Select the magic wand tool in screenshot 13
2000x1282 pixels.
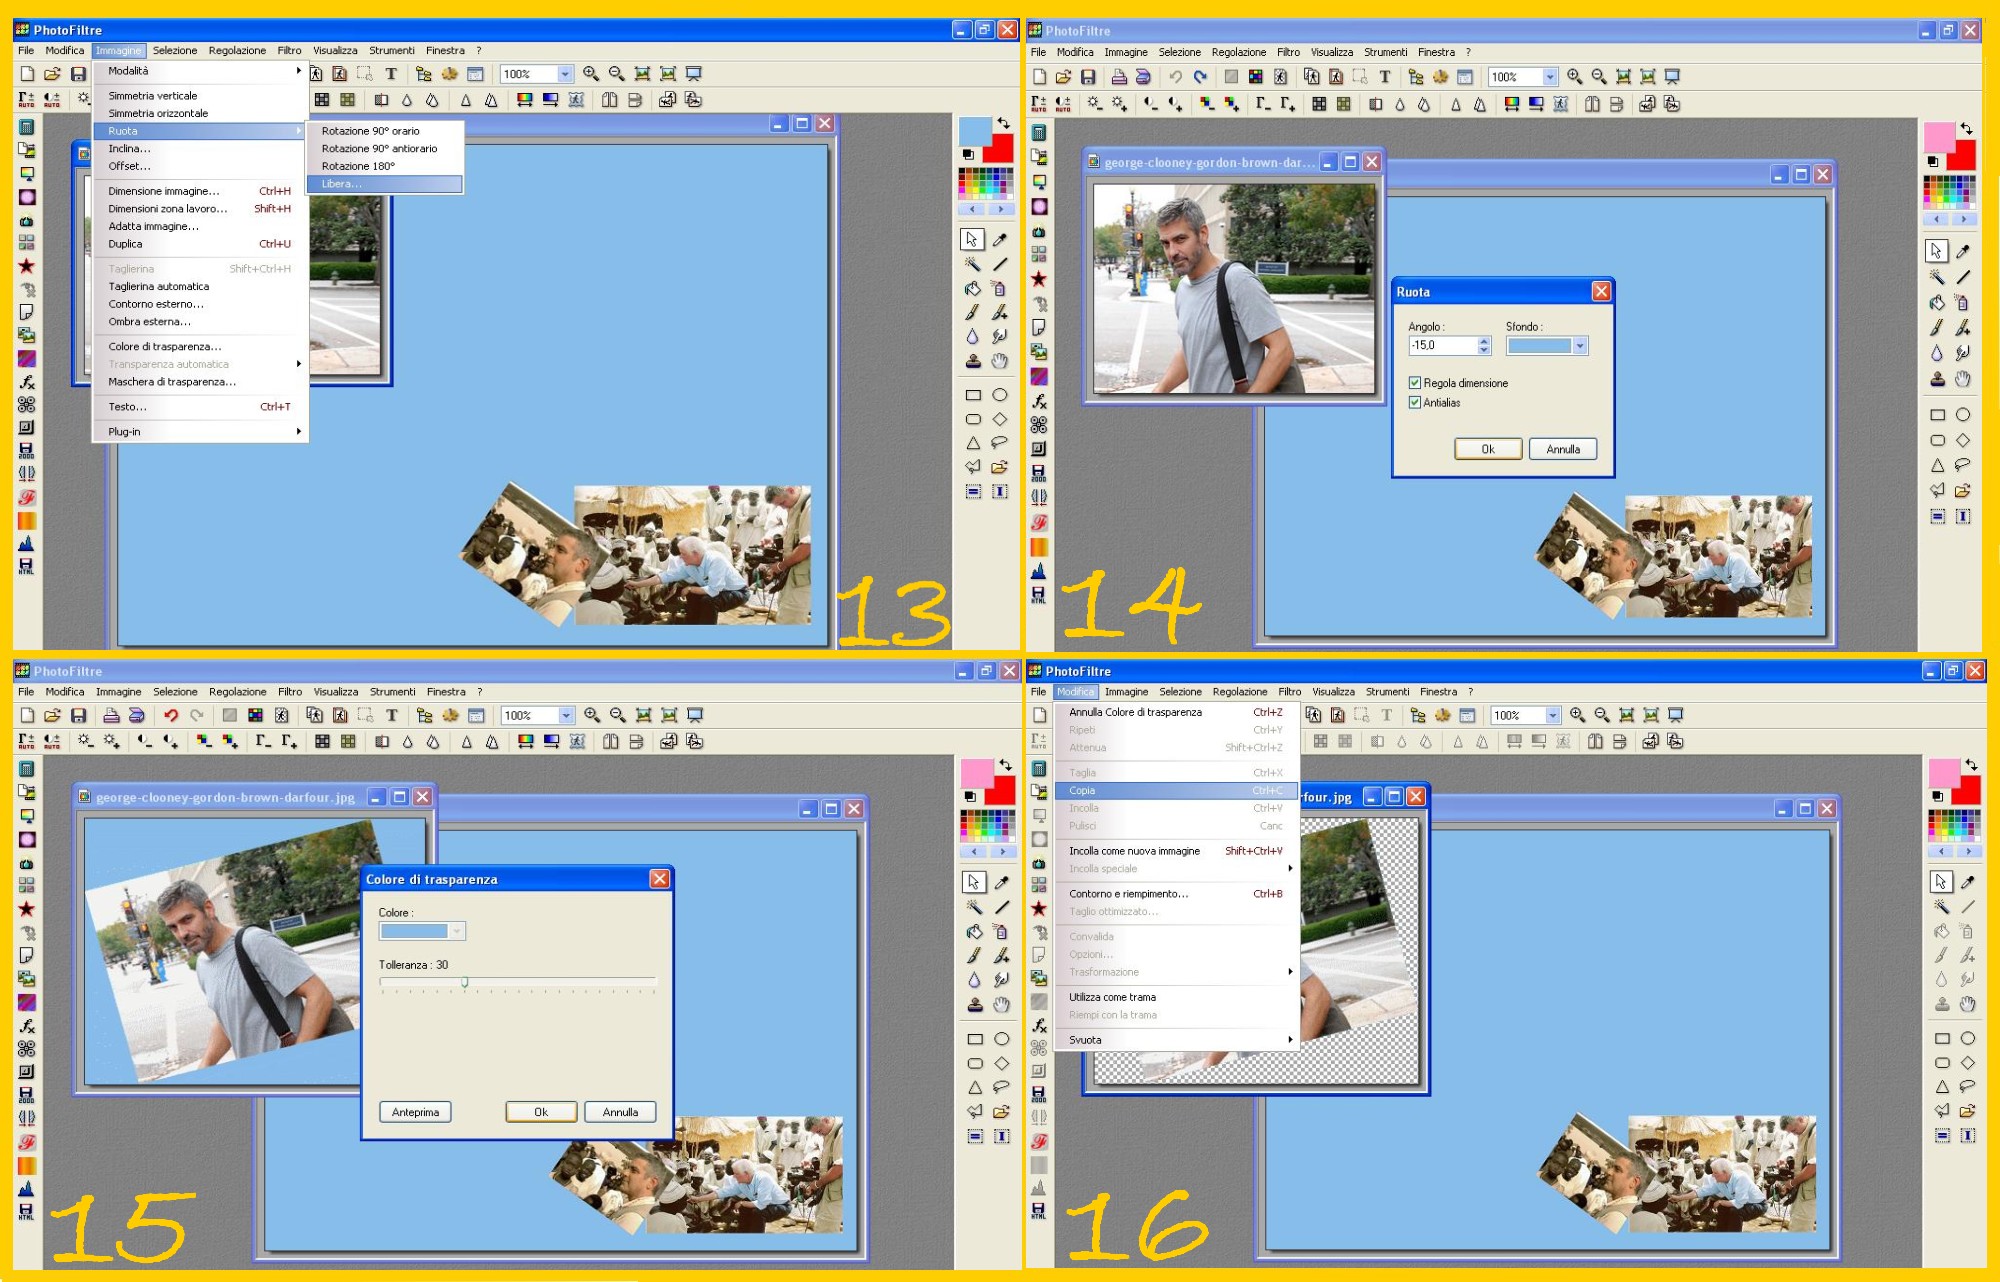(972, 264)
